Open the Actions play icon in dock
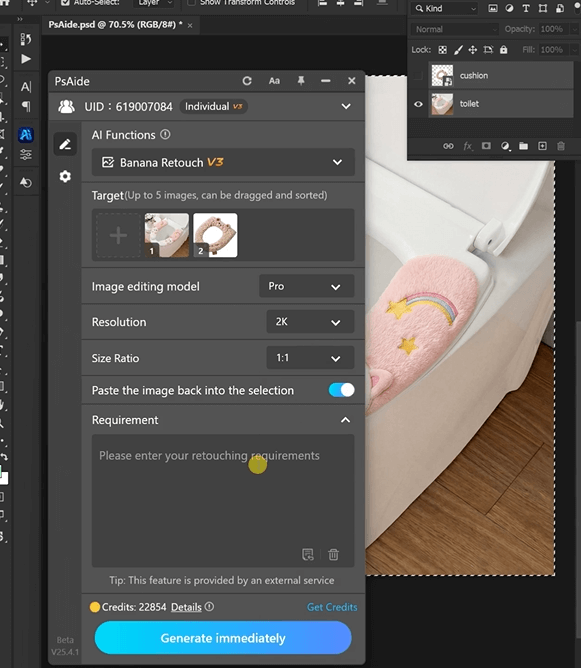 click(x=26, y=59)
